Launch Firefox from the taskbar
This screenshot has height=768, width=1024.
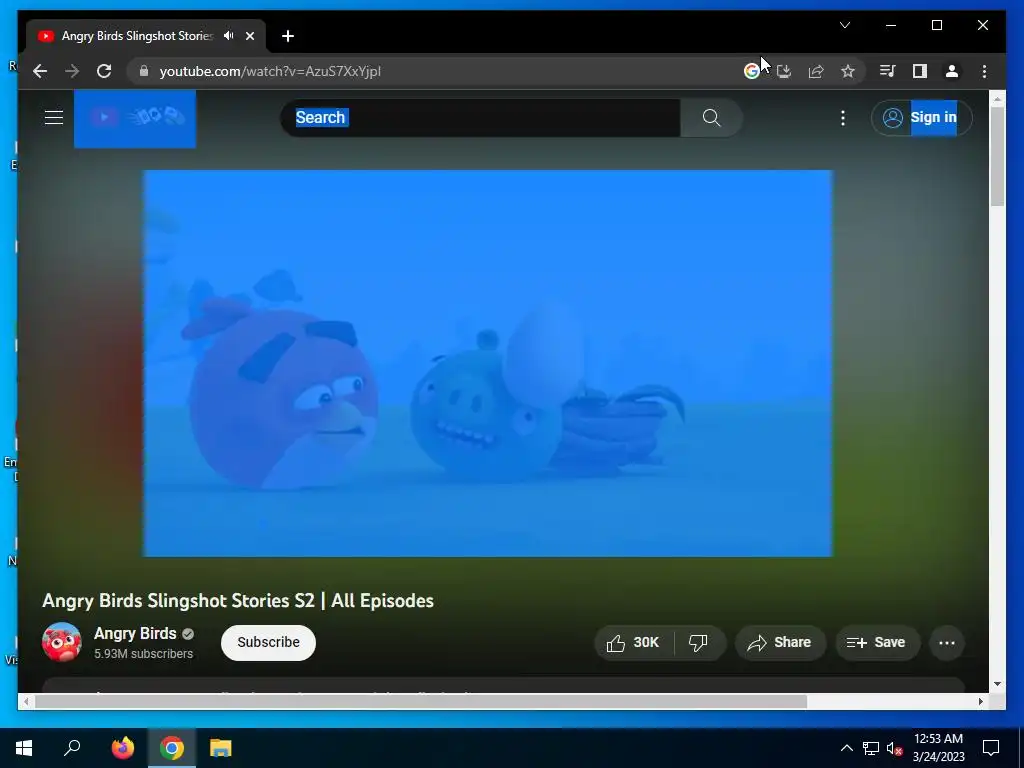pos(122,748)
